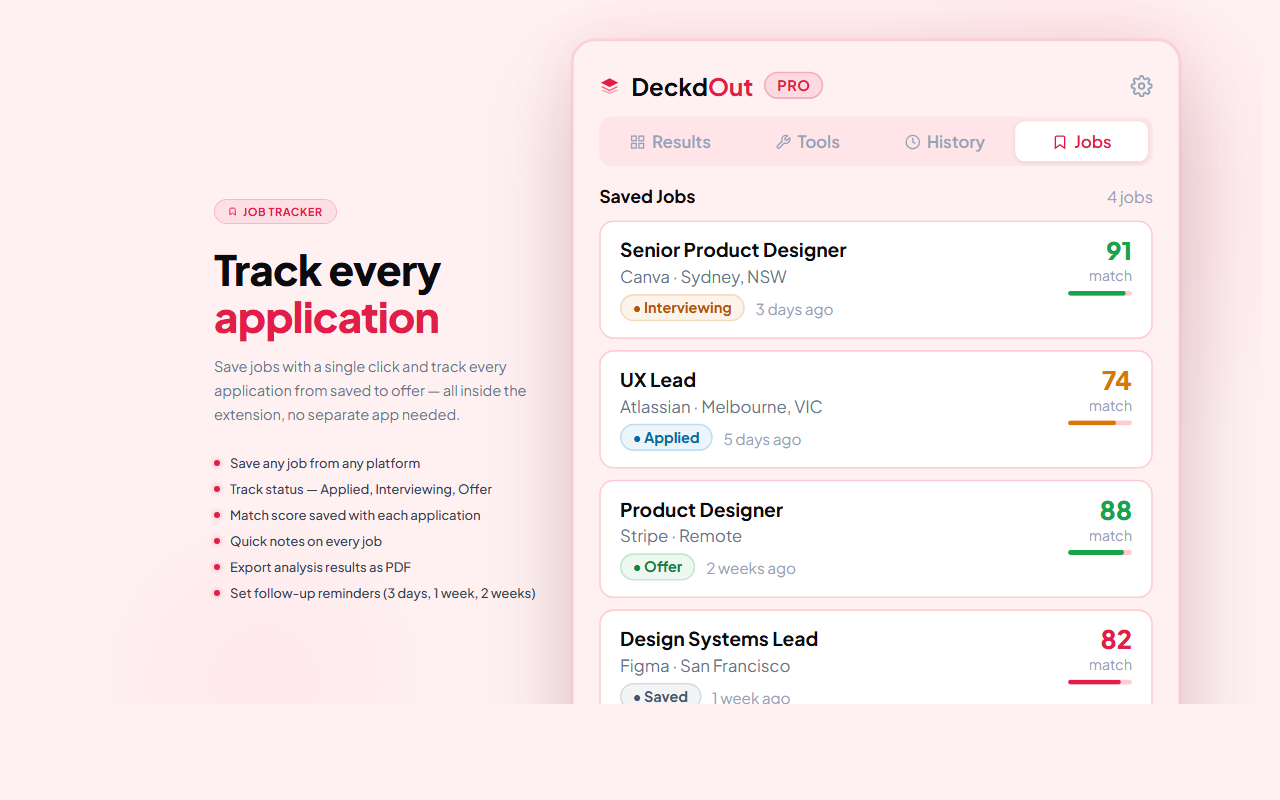The height and width of the screenshot is (800, 1280).
Task: Open the settings gear icon
Action: pos(1141,86)
